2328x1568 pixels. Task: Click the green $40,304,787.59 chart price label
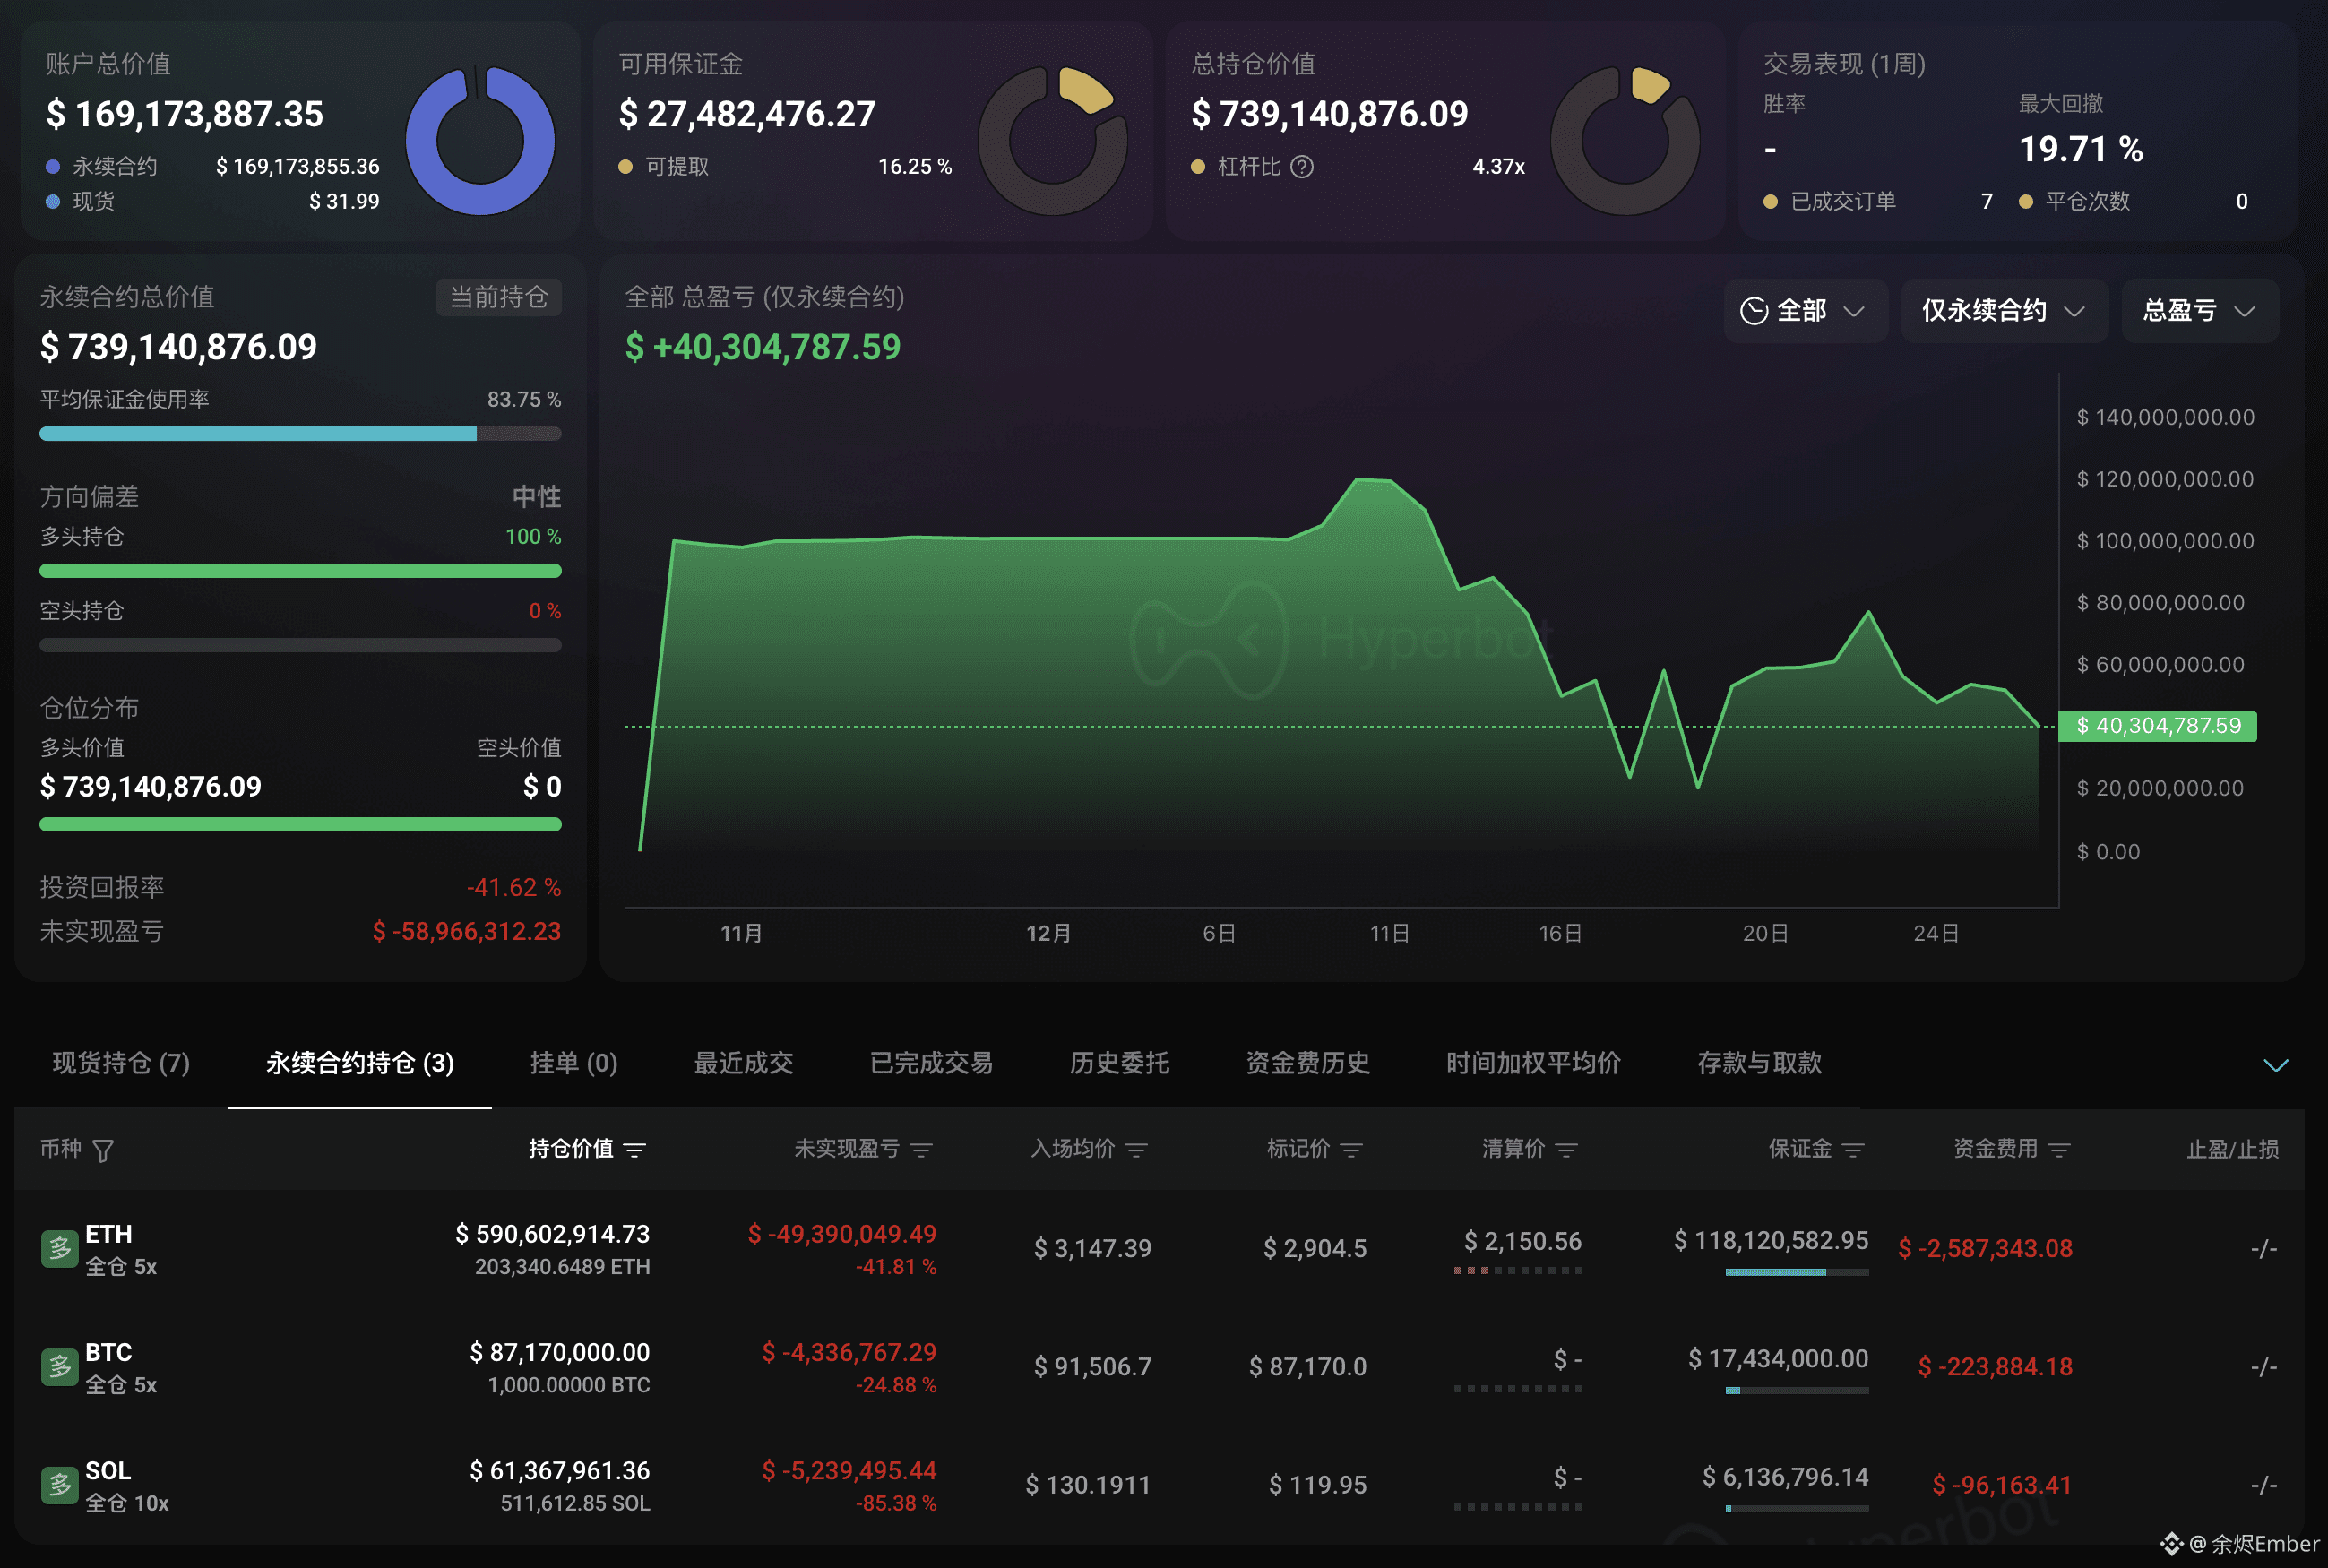[2157, 726]
